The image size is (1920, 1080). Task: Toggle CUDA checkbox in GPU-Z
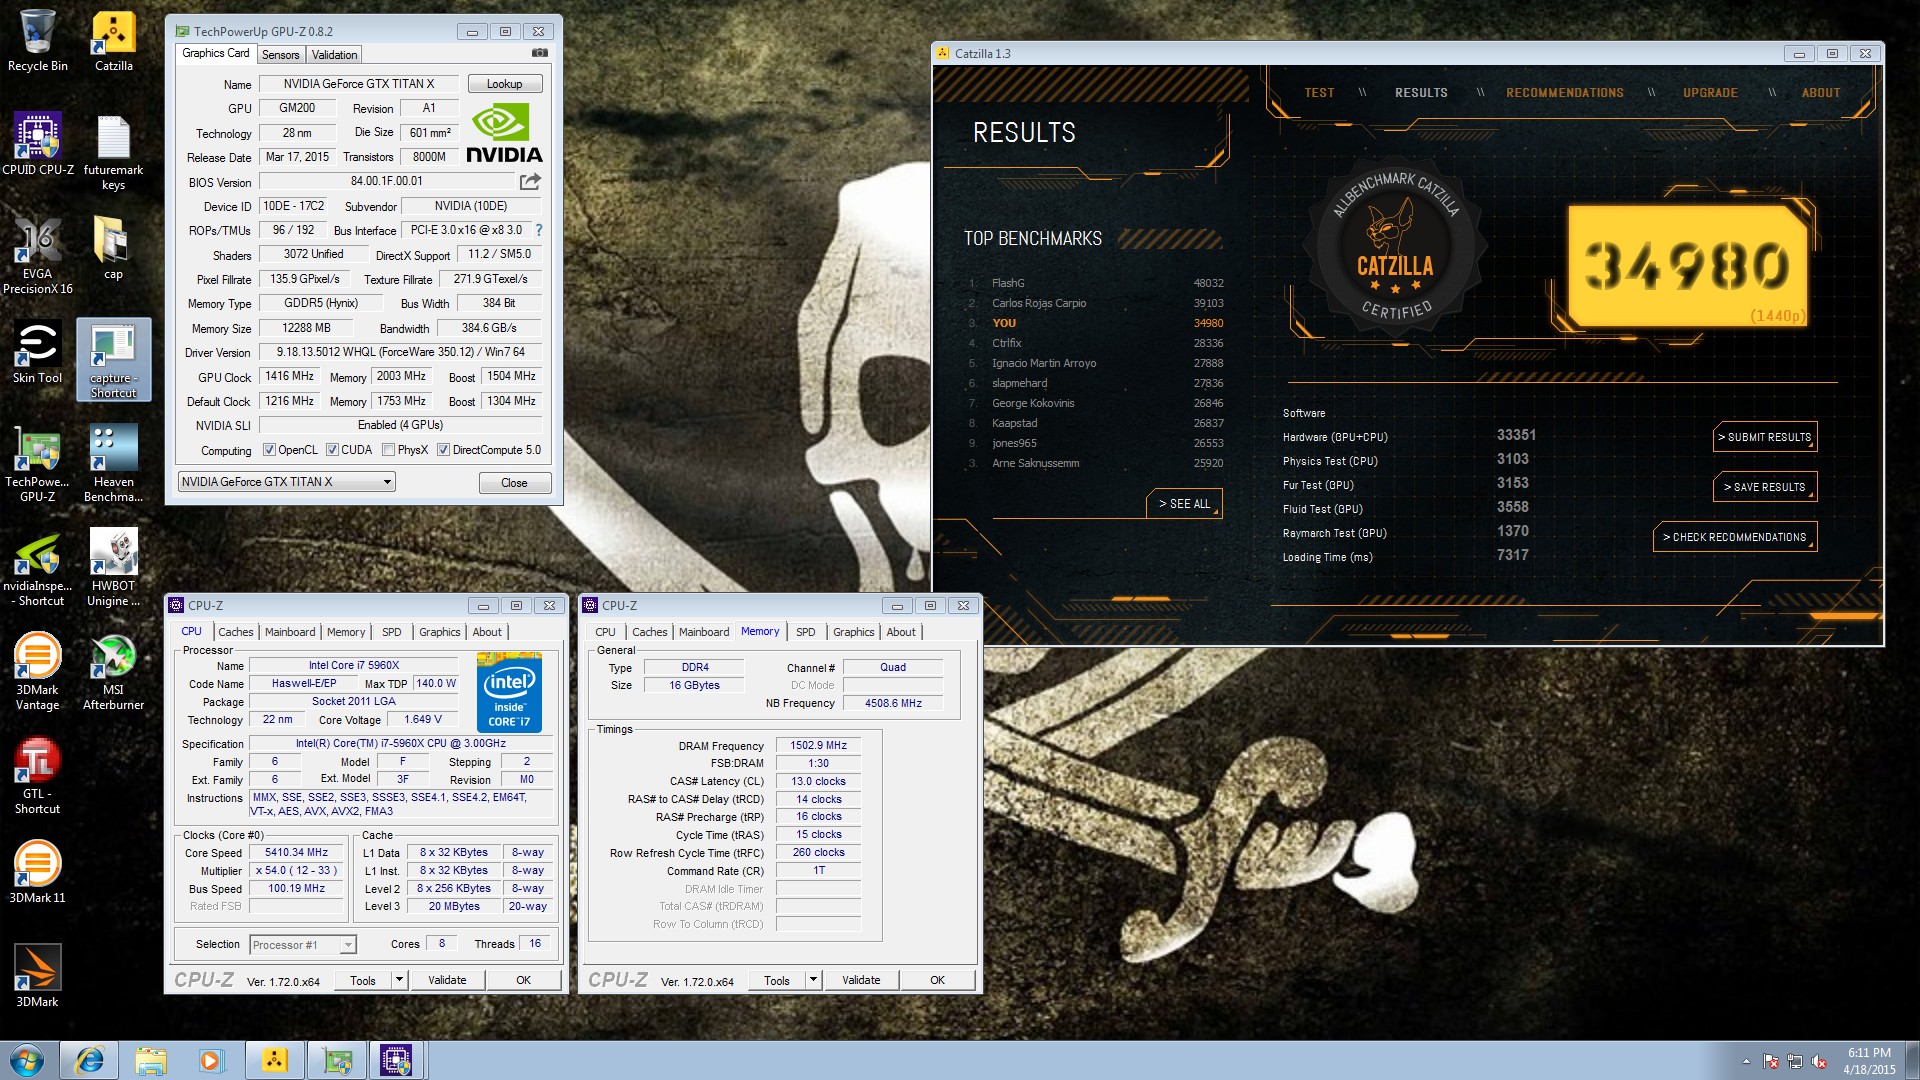tap(332, 450)
